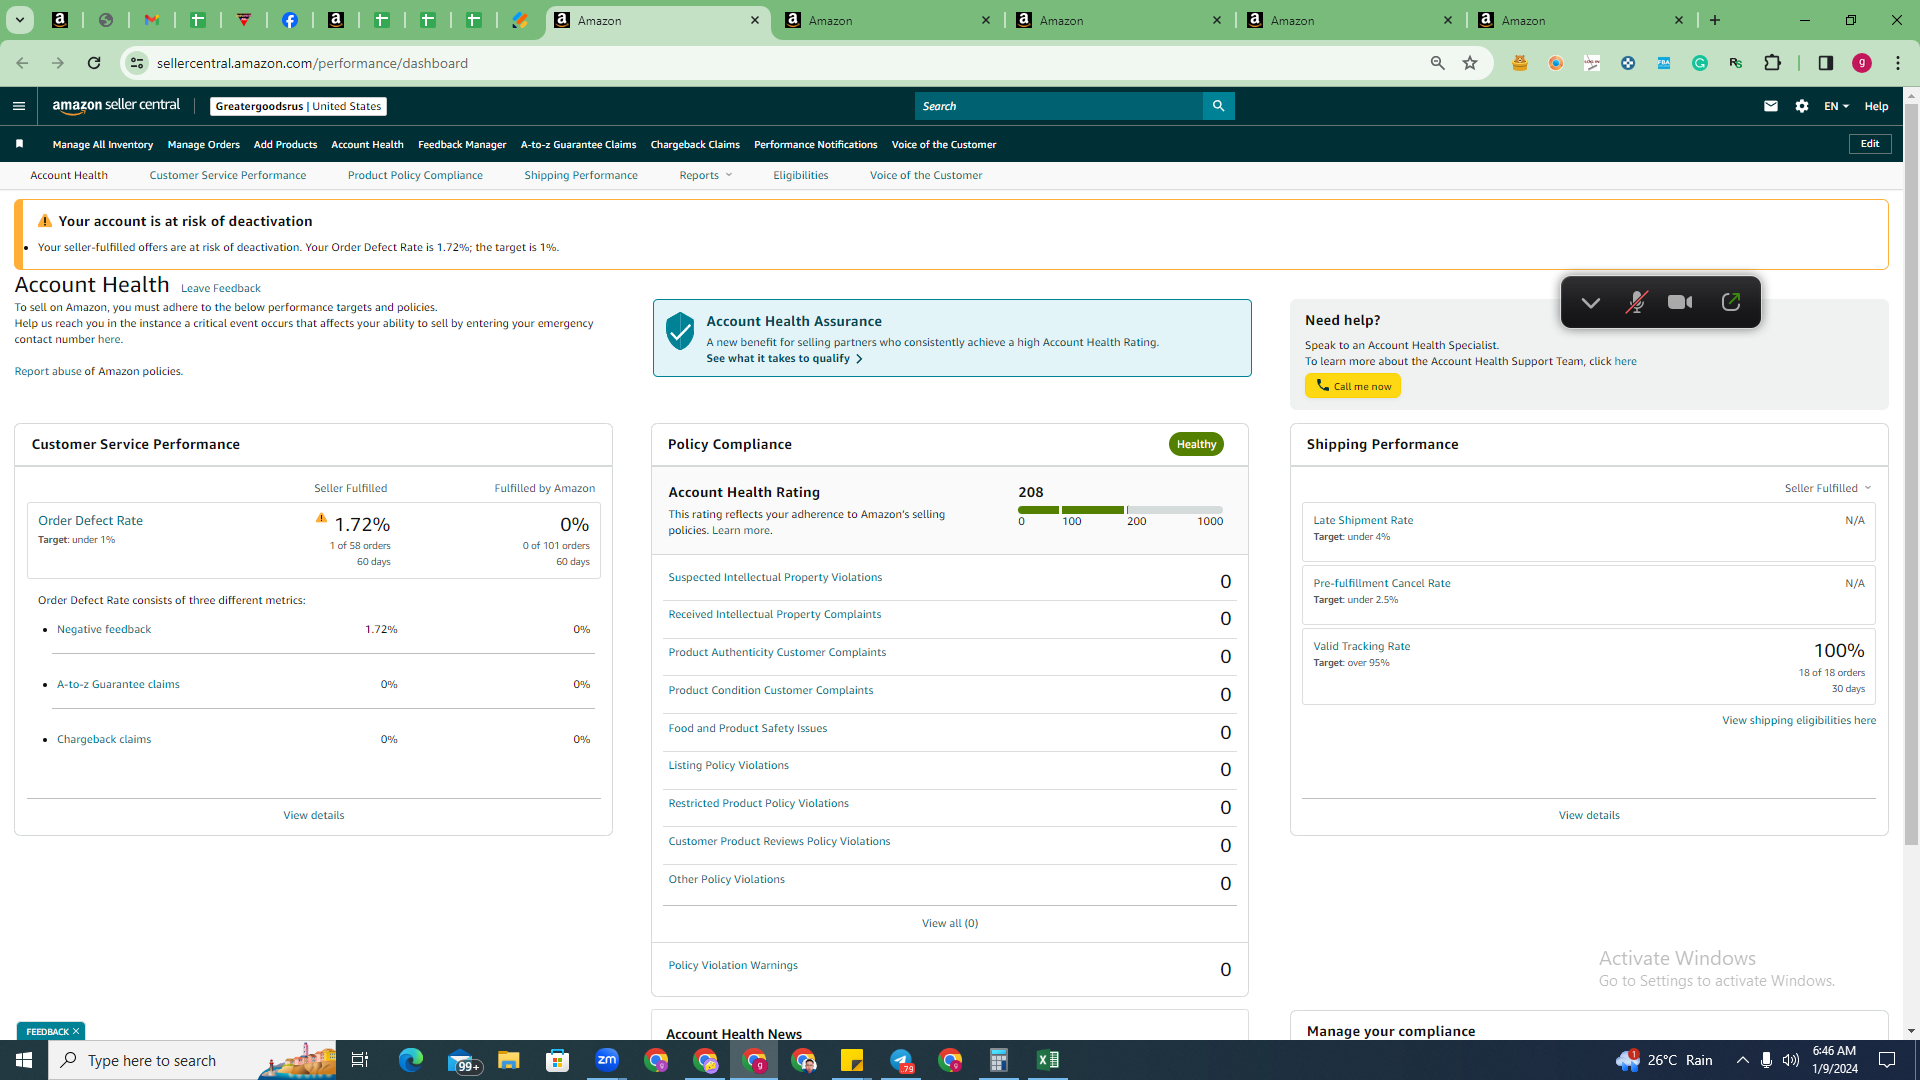This screenshot has height=1080, width=1920.
Task: Open the Reports dropdown menu
Action: click(x=706, y=175)
